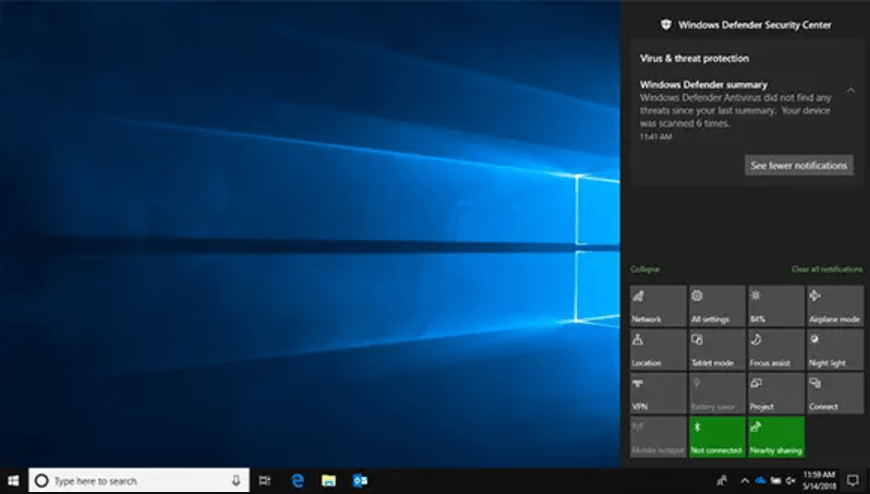
Task: Launch Microsoft Edge from the taskbar
Action: 297,481
